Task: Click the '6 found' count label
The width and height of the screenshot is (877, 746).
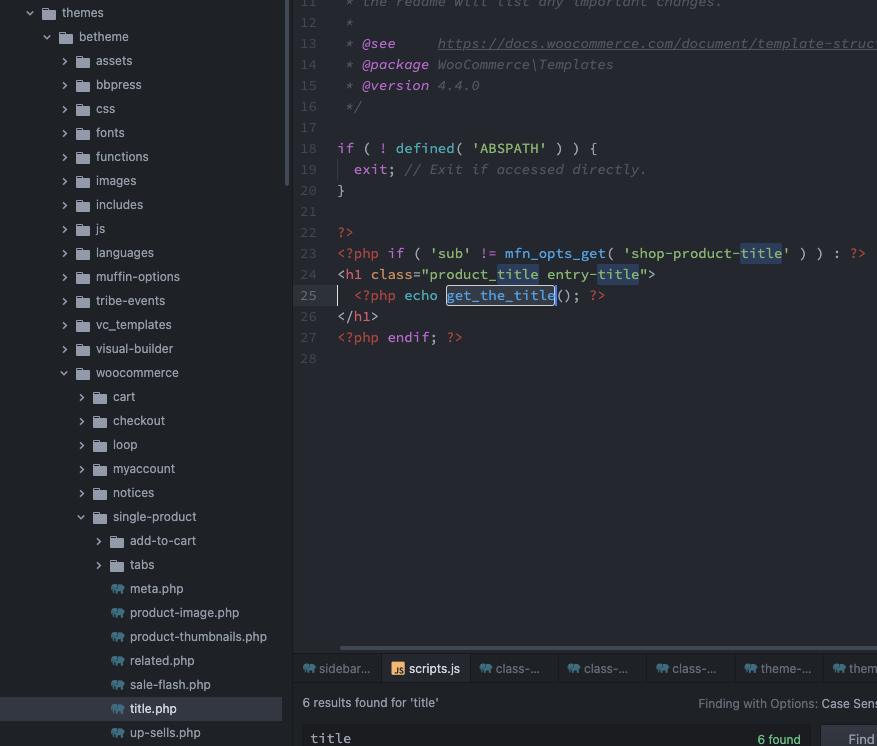Action: click(x=779, y=739)
